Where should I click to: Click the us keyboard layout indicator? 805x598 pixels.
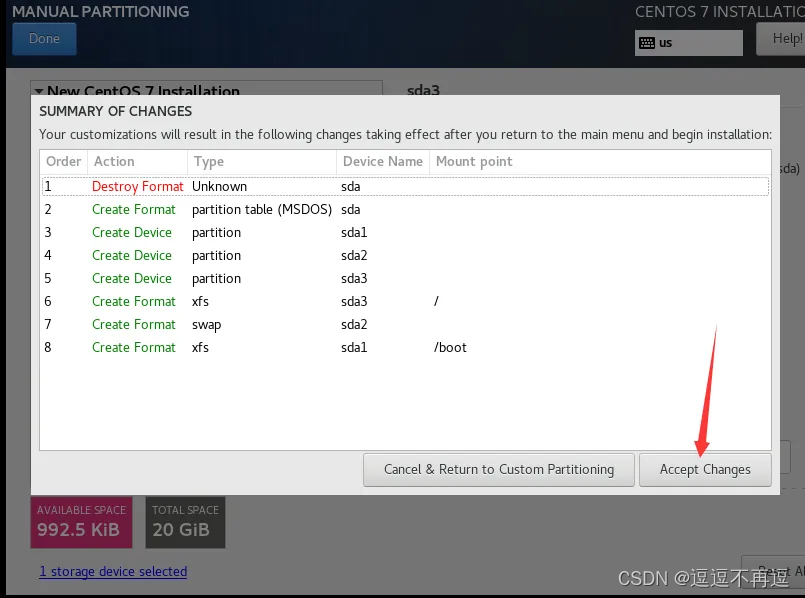click(x=688, y=43)
